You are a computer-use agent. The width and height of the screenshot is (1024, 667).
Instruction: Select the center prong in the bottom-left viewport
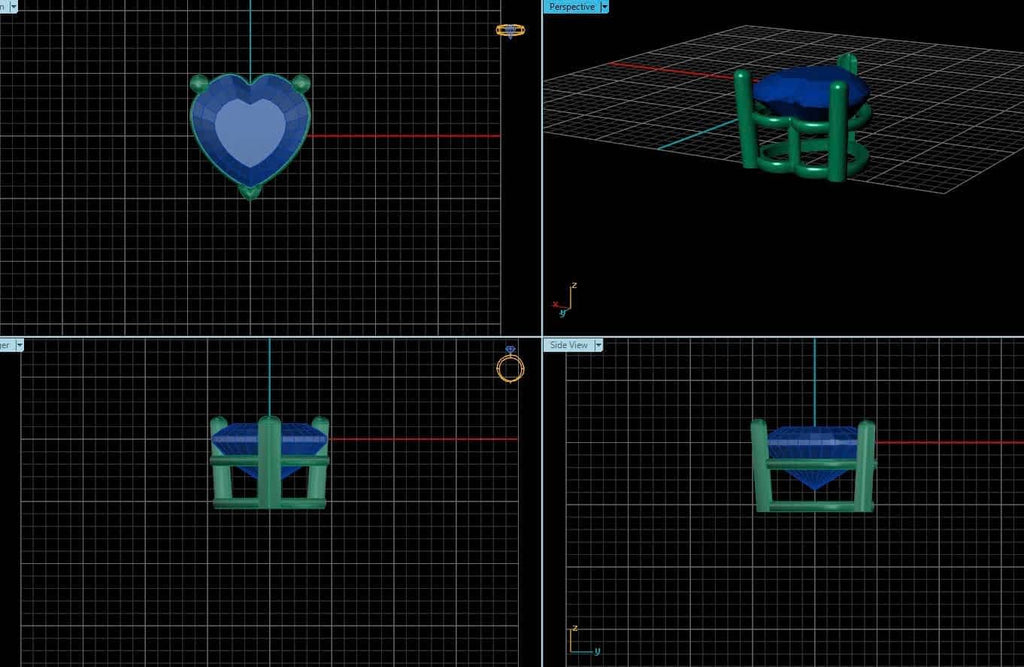pyautogui.click(x=269, y=460)
